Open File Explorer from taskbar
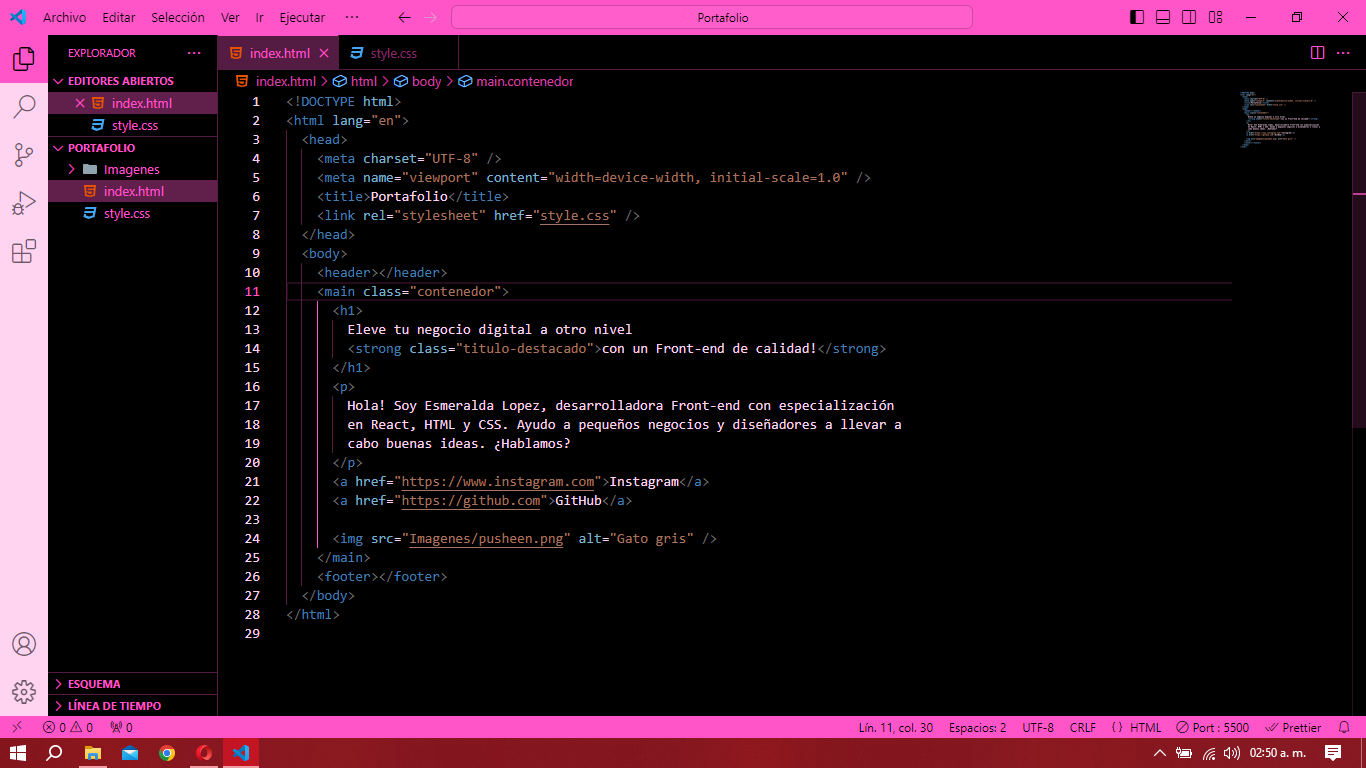 [x=92, y=753]
